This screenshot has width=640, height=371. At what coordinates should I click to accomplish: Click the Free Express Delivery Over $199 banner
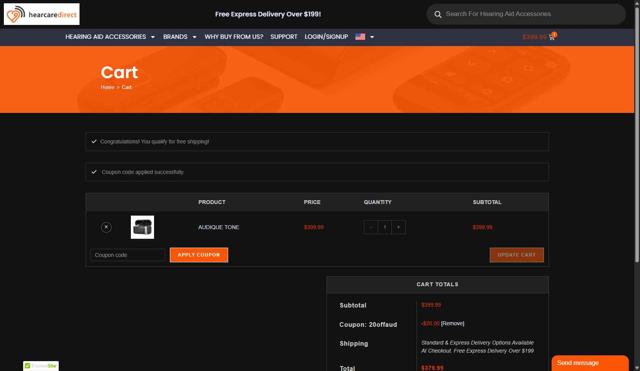click(x=268, y=14)
